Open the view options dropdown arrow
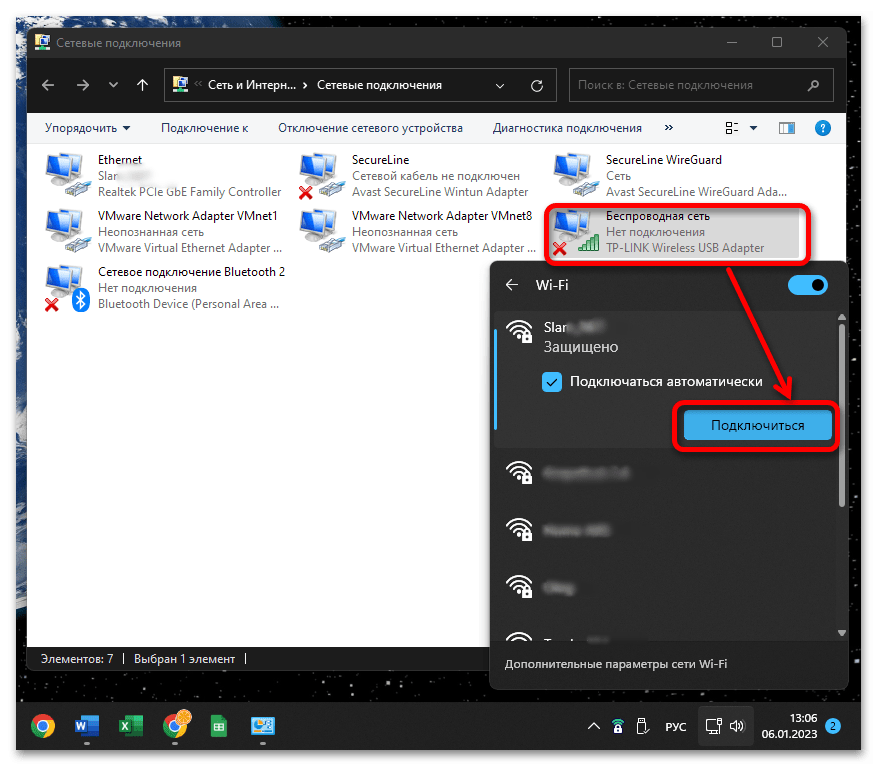877x766 pixels. 753,129
